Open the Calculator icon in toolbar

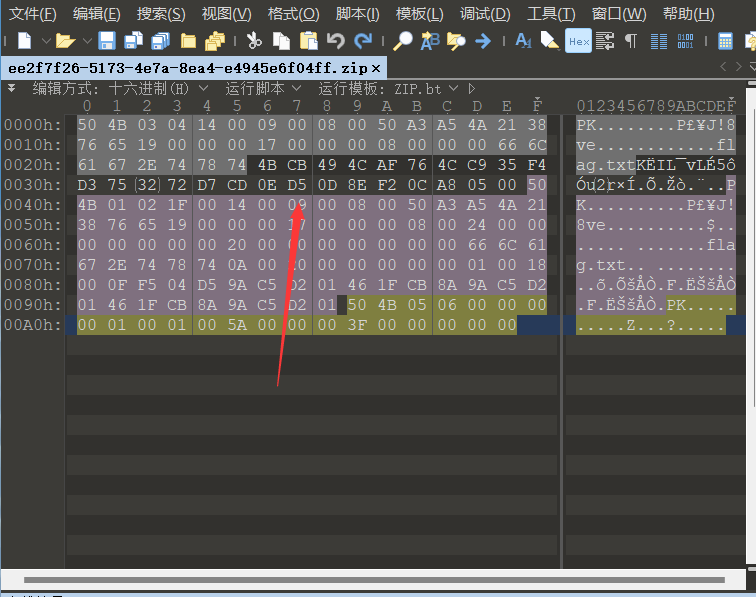726,41
